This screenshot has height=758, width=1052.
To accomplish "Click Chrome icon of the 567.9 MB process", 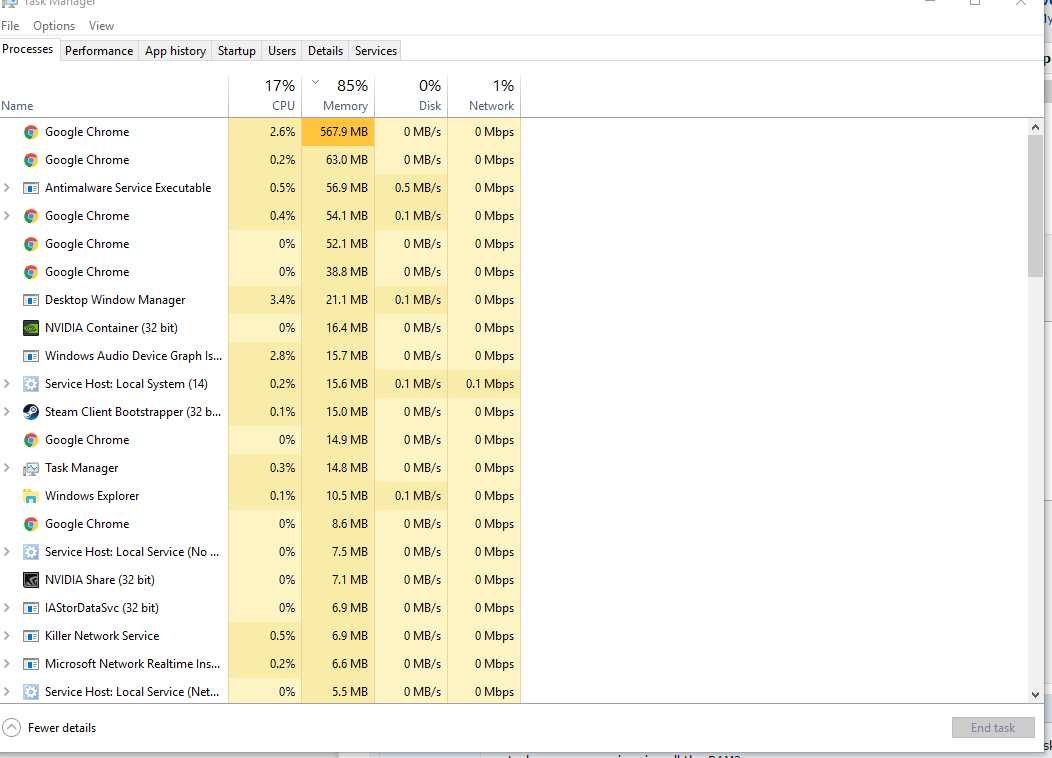I will pos(31,132).
